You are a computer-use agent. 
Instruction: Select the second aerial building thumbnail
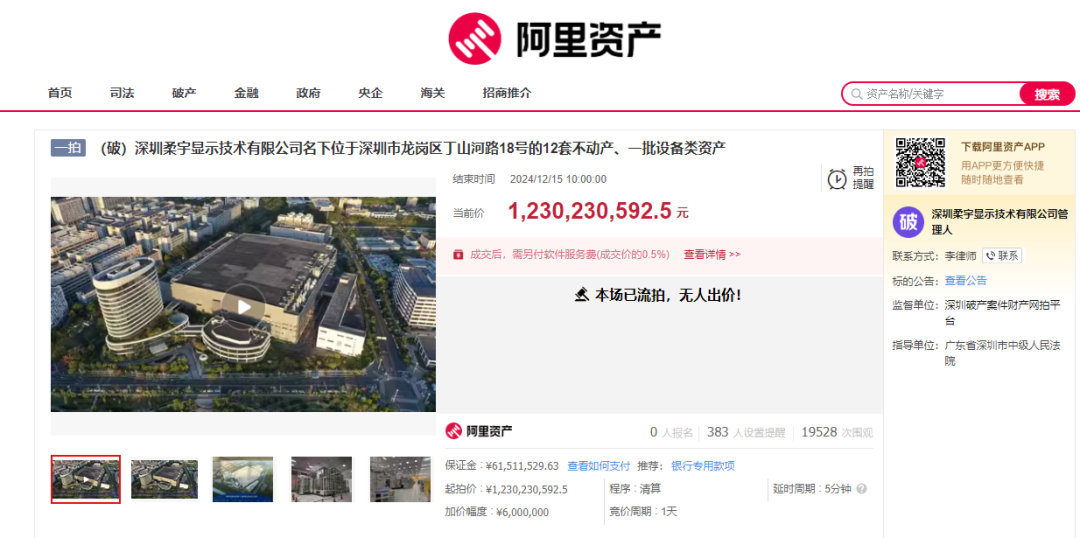(x=164, y=479)
